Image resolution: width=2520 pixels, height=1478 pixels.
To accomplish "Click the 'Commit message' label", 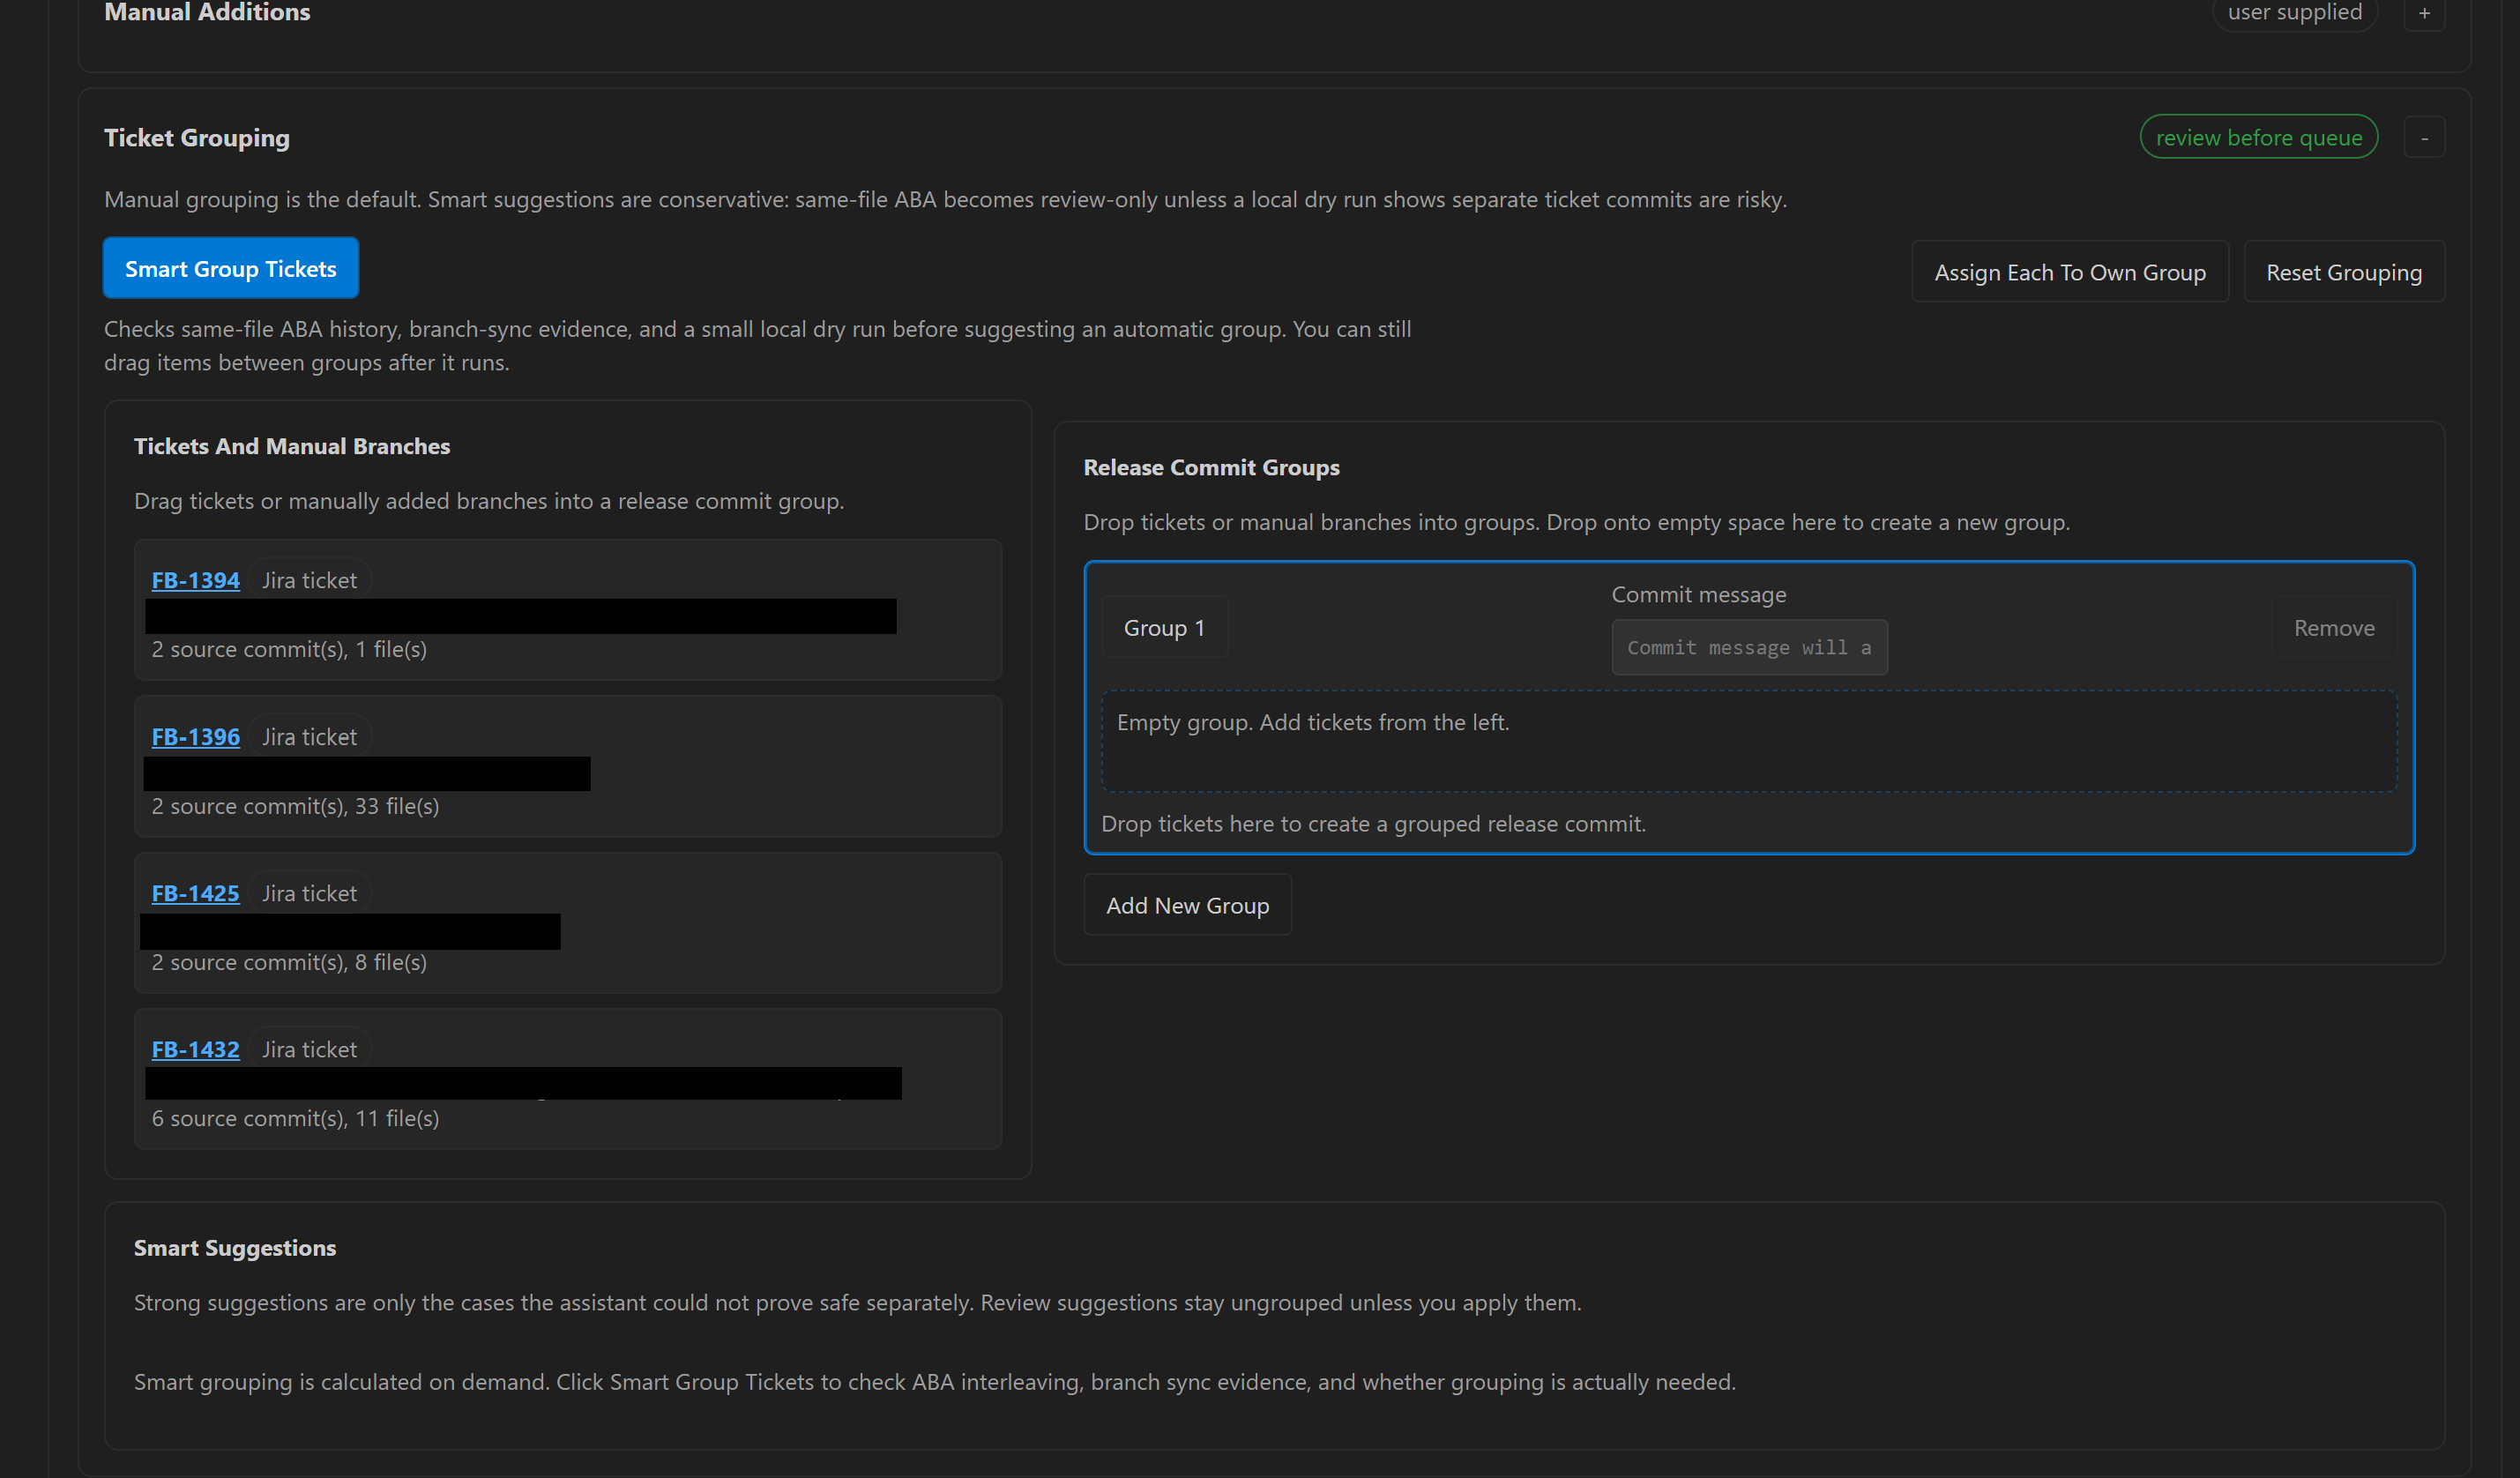I will [x=1698, y=594].
